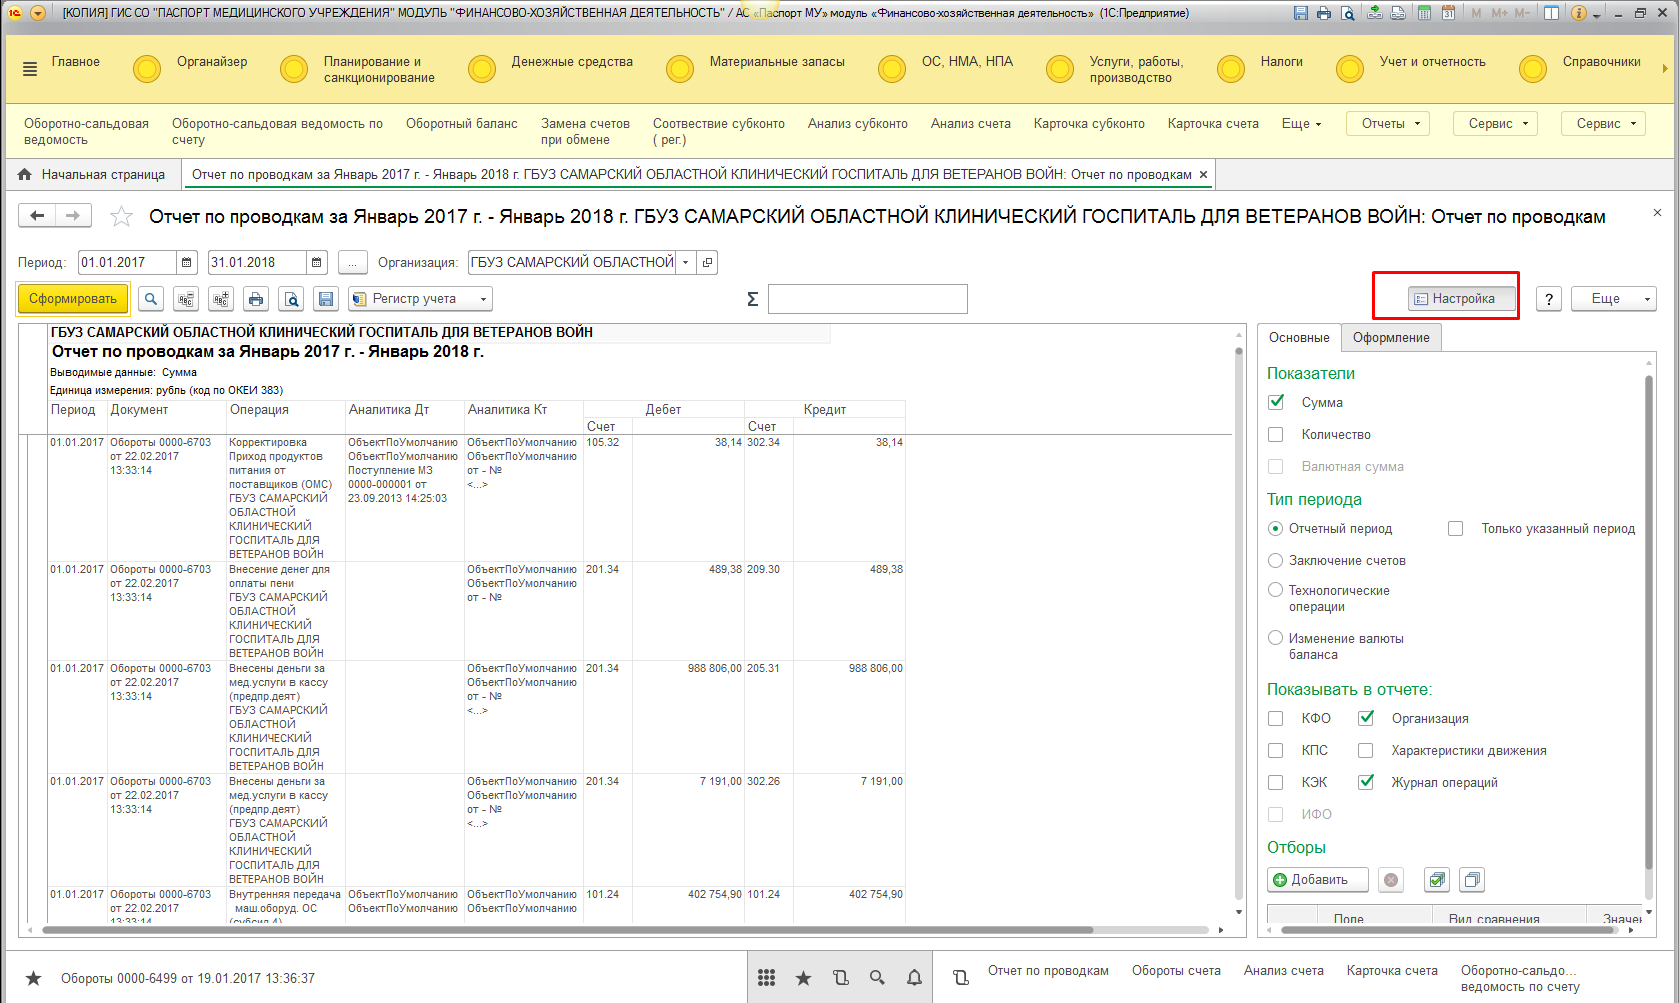Image resolution: width=1679 pixels, height=1003 pixels.
Task: Open search magnifier in bottom bar
Action: [877, 978]
